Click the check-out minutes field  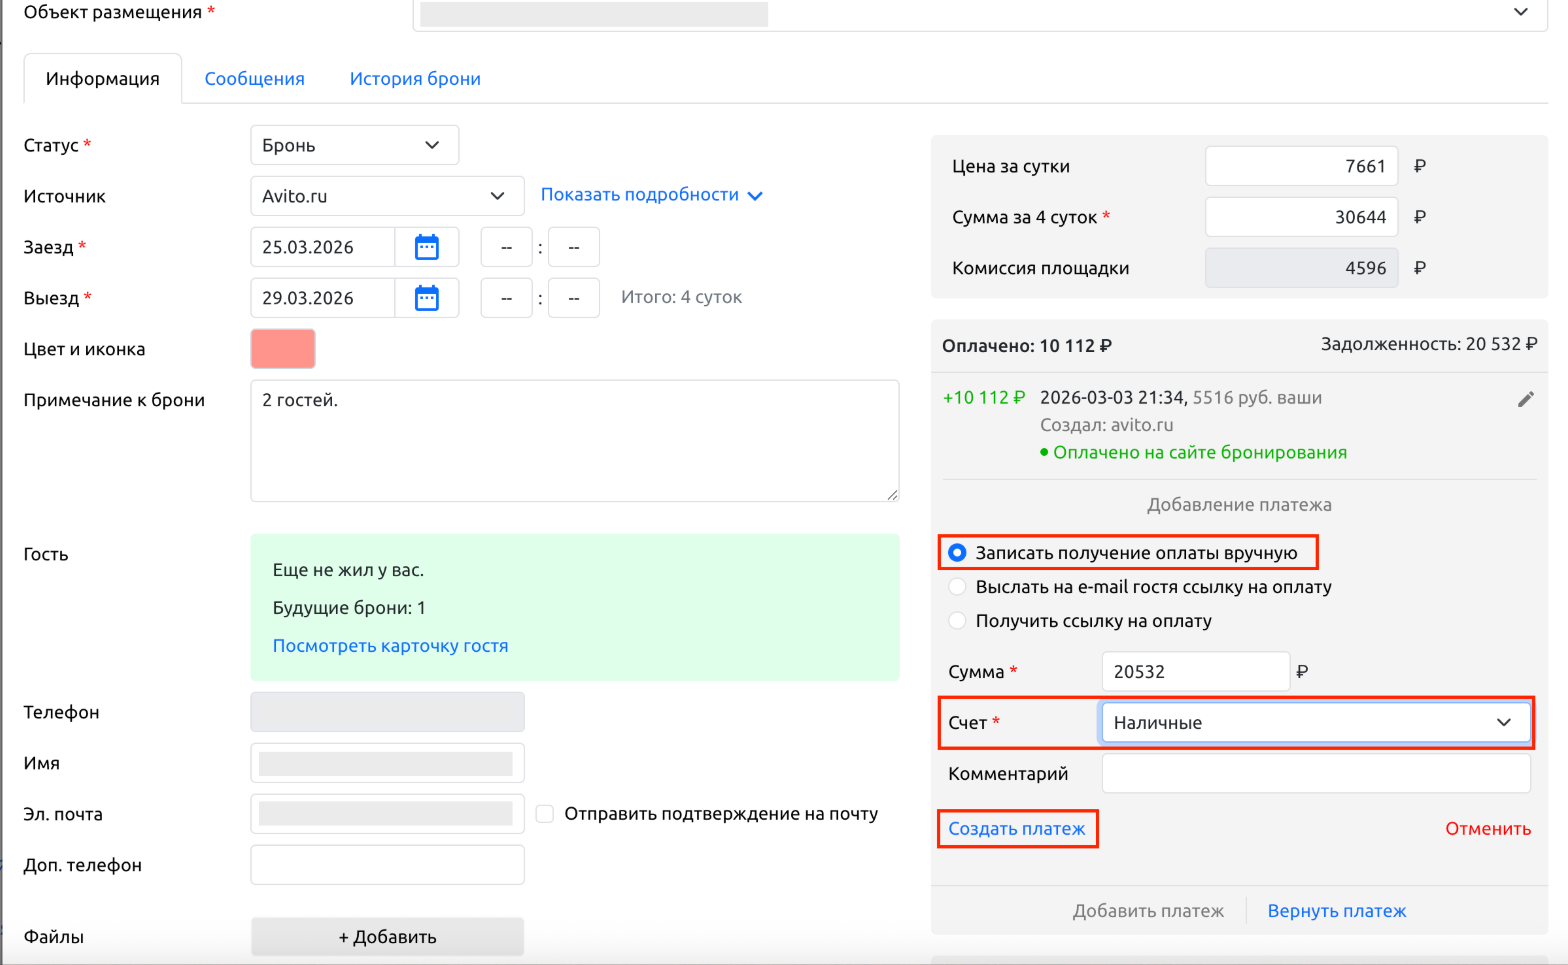tap(574, 298)
